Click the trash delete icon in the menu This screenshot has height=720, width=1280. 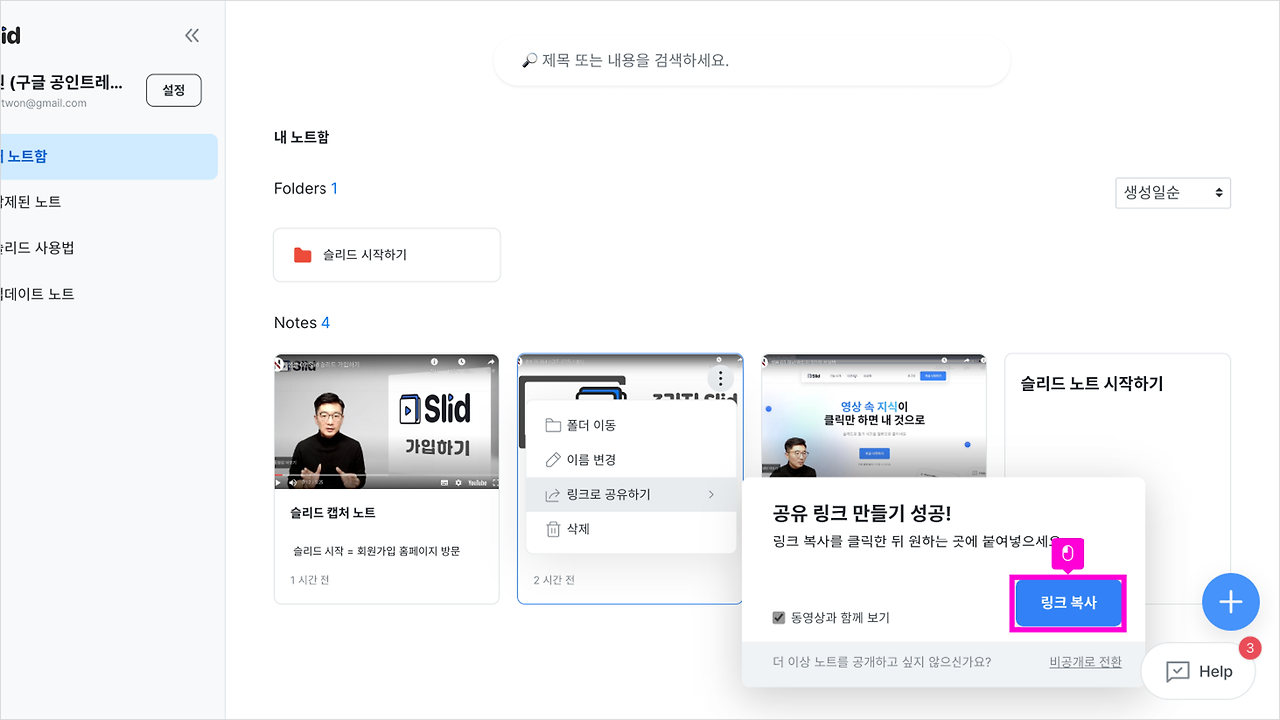pyautogui.click(x=555, y=528)
